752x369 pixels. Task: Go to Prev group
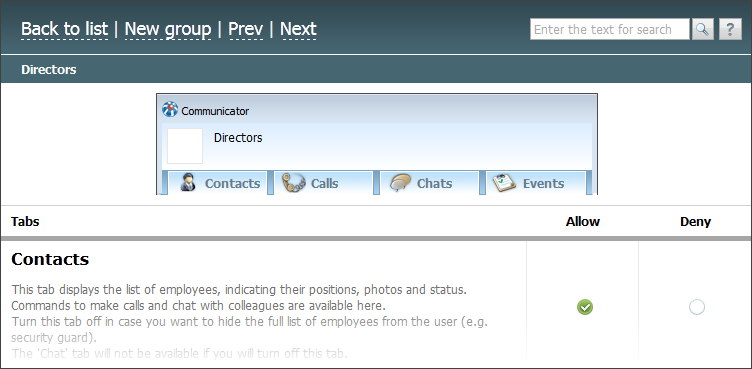coord(246,29)
